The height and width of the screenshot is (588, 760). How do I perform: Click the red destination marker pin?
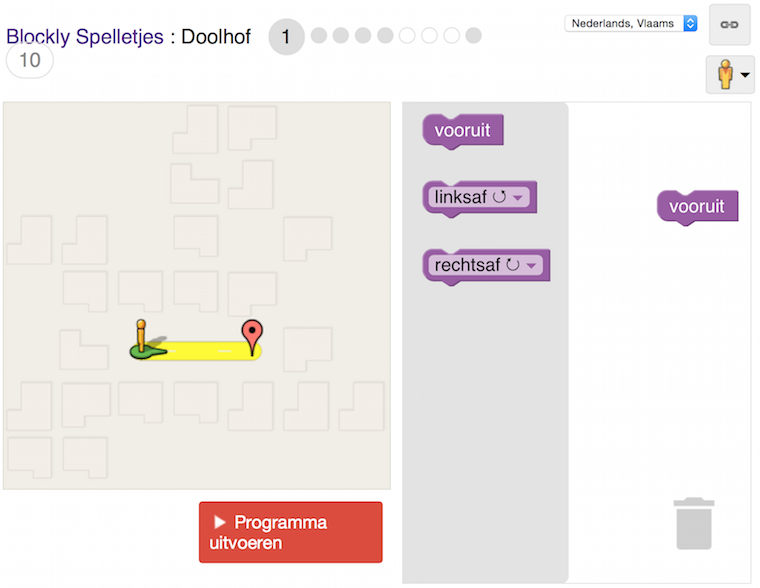pyautogui.click(x=252, y=337)
